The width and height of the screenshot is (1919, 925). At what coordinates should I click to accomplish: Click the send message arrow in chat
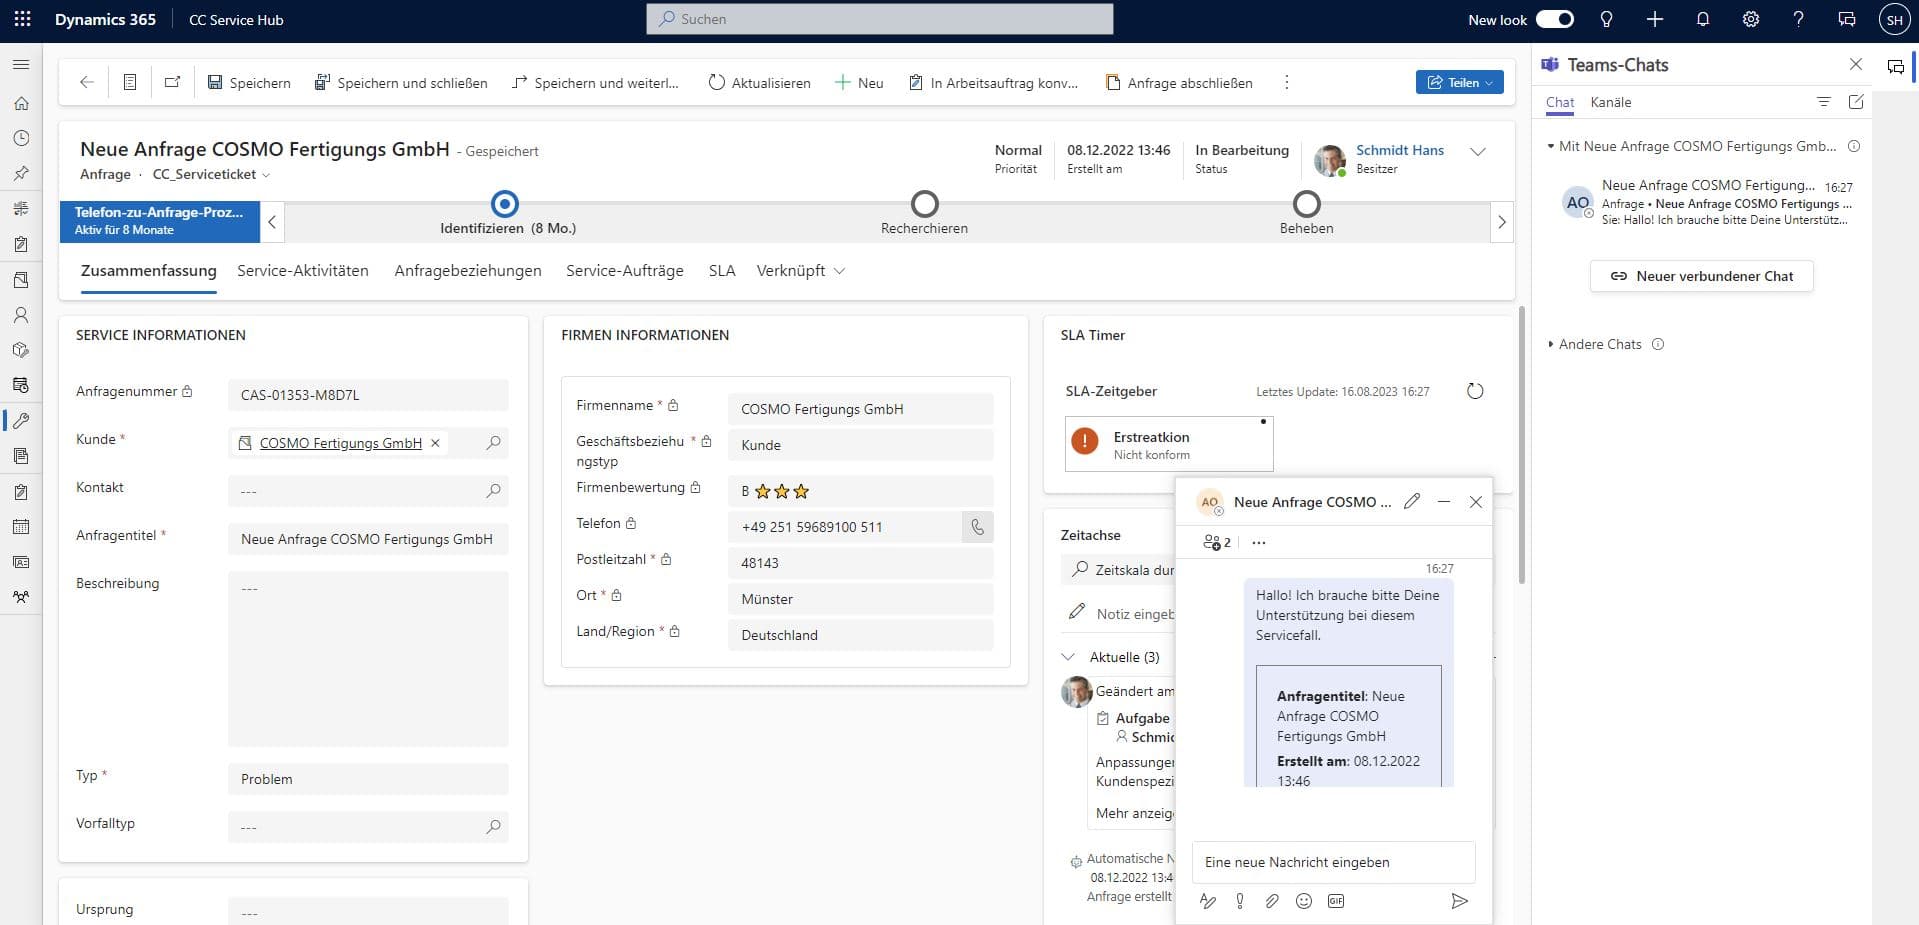tap(1459, 901)
